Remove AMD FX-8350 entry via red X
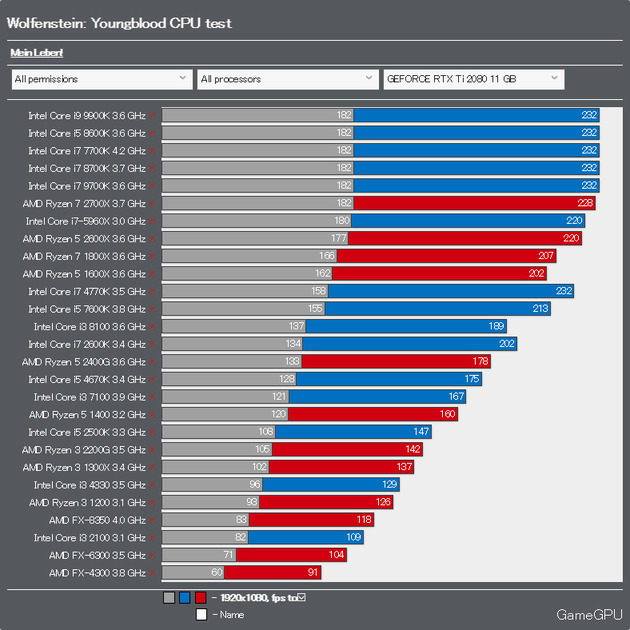Screen dimensions: 630x630 click(151, 520)
